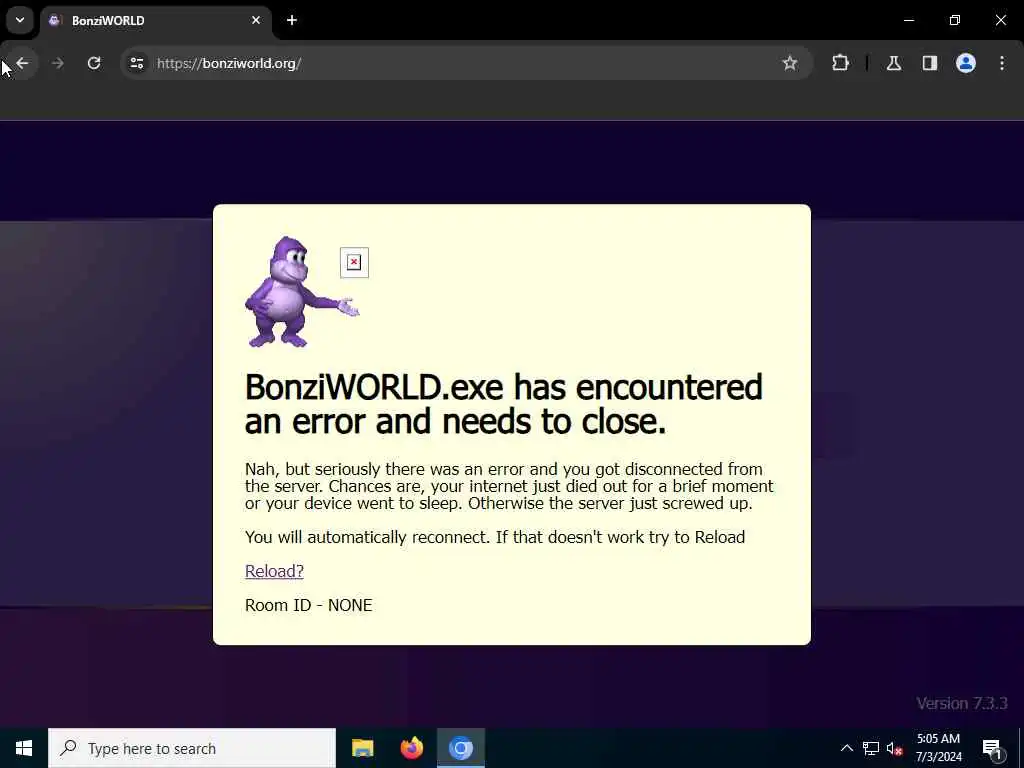Restore down the Chrome window
Image resolution: width=1024 pixels, height=768 pixels.
click(x=955, y=20)
